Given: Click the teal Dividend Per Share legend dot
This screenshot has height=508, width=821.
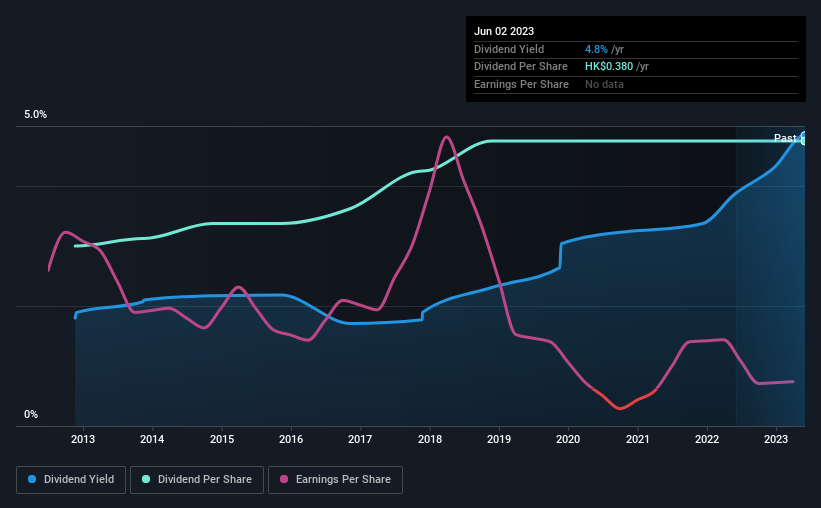Looking at the screenshot, I should (x=146, y=479).
